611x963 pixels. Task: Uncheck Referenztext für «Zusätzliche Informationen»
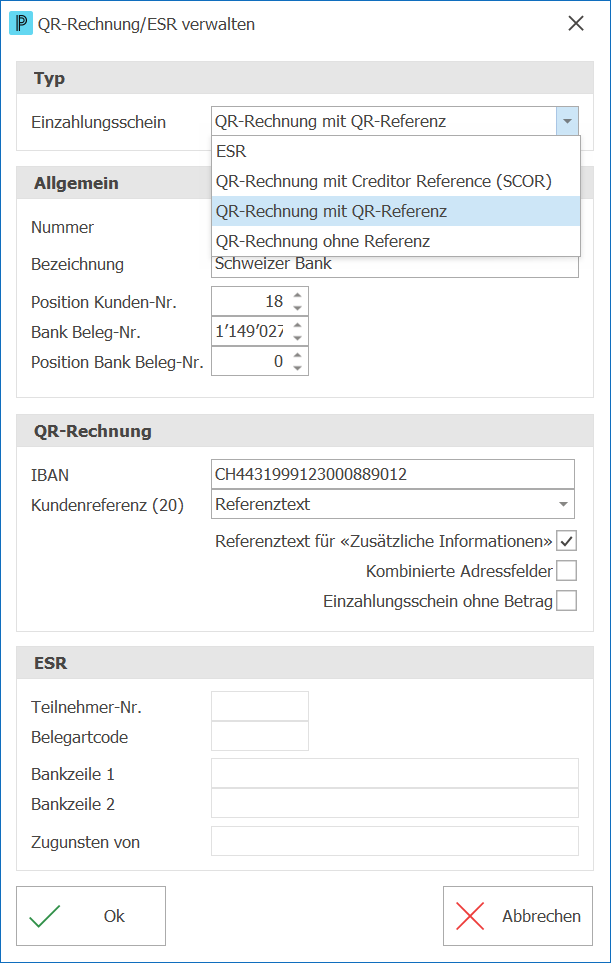pos(567,541)
